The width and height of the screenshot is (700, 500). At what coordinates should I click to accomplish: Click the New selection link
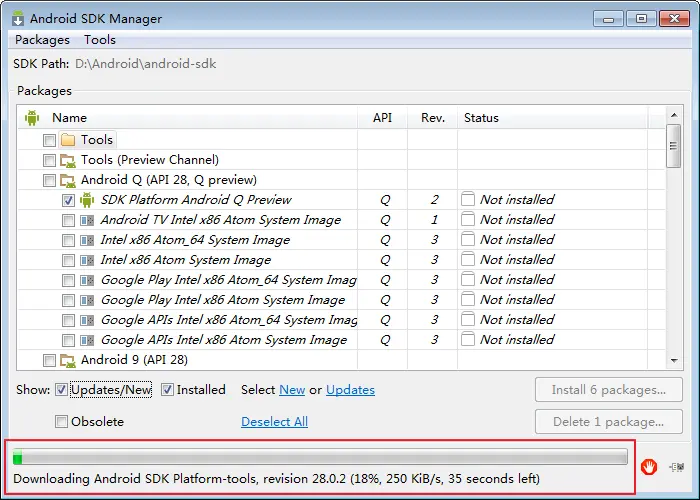292,390
